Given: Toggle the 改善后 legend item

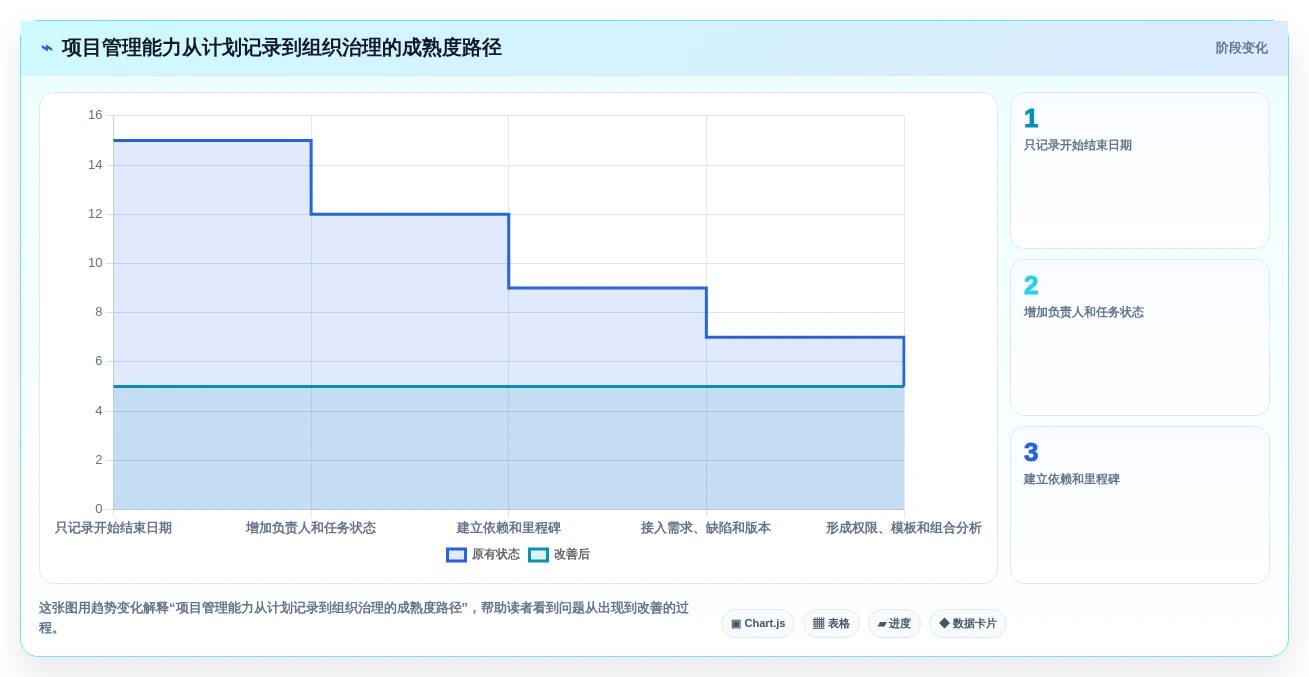Looking at the screenshot, I should (x=559, y=555).
